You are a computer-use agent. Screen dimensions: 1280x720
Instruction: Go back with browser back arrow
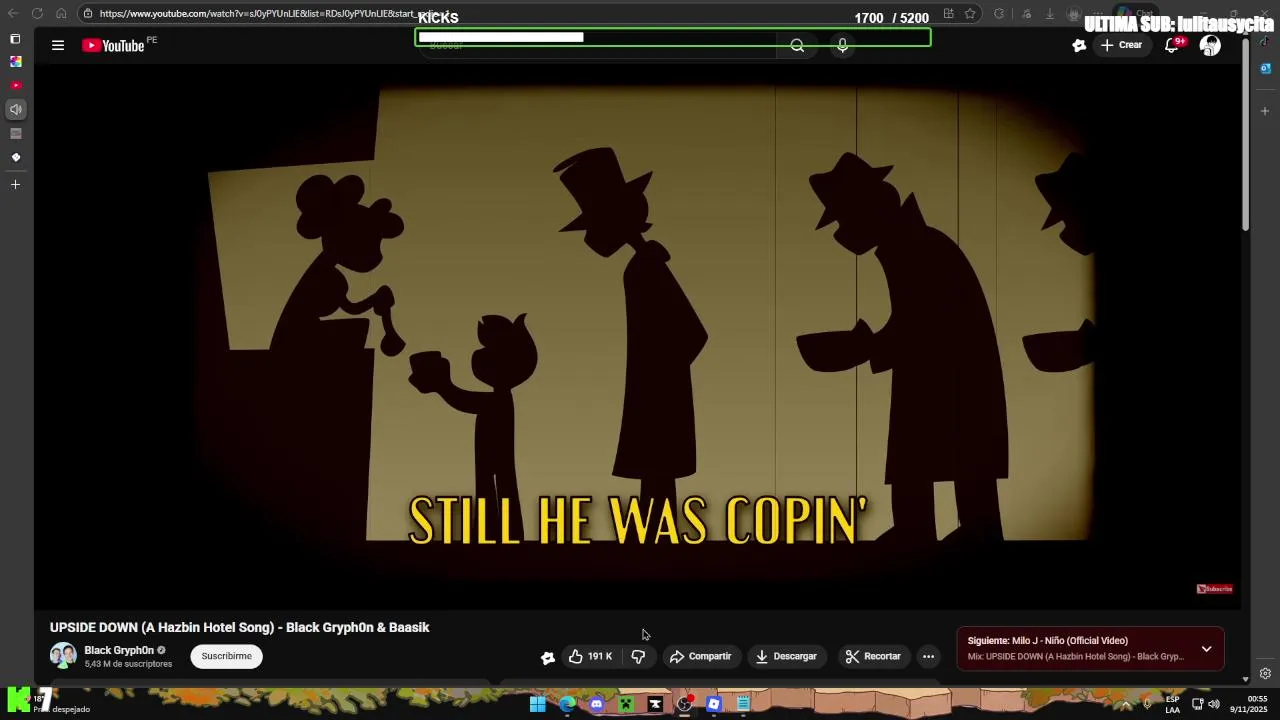tap(13, 14)
